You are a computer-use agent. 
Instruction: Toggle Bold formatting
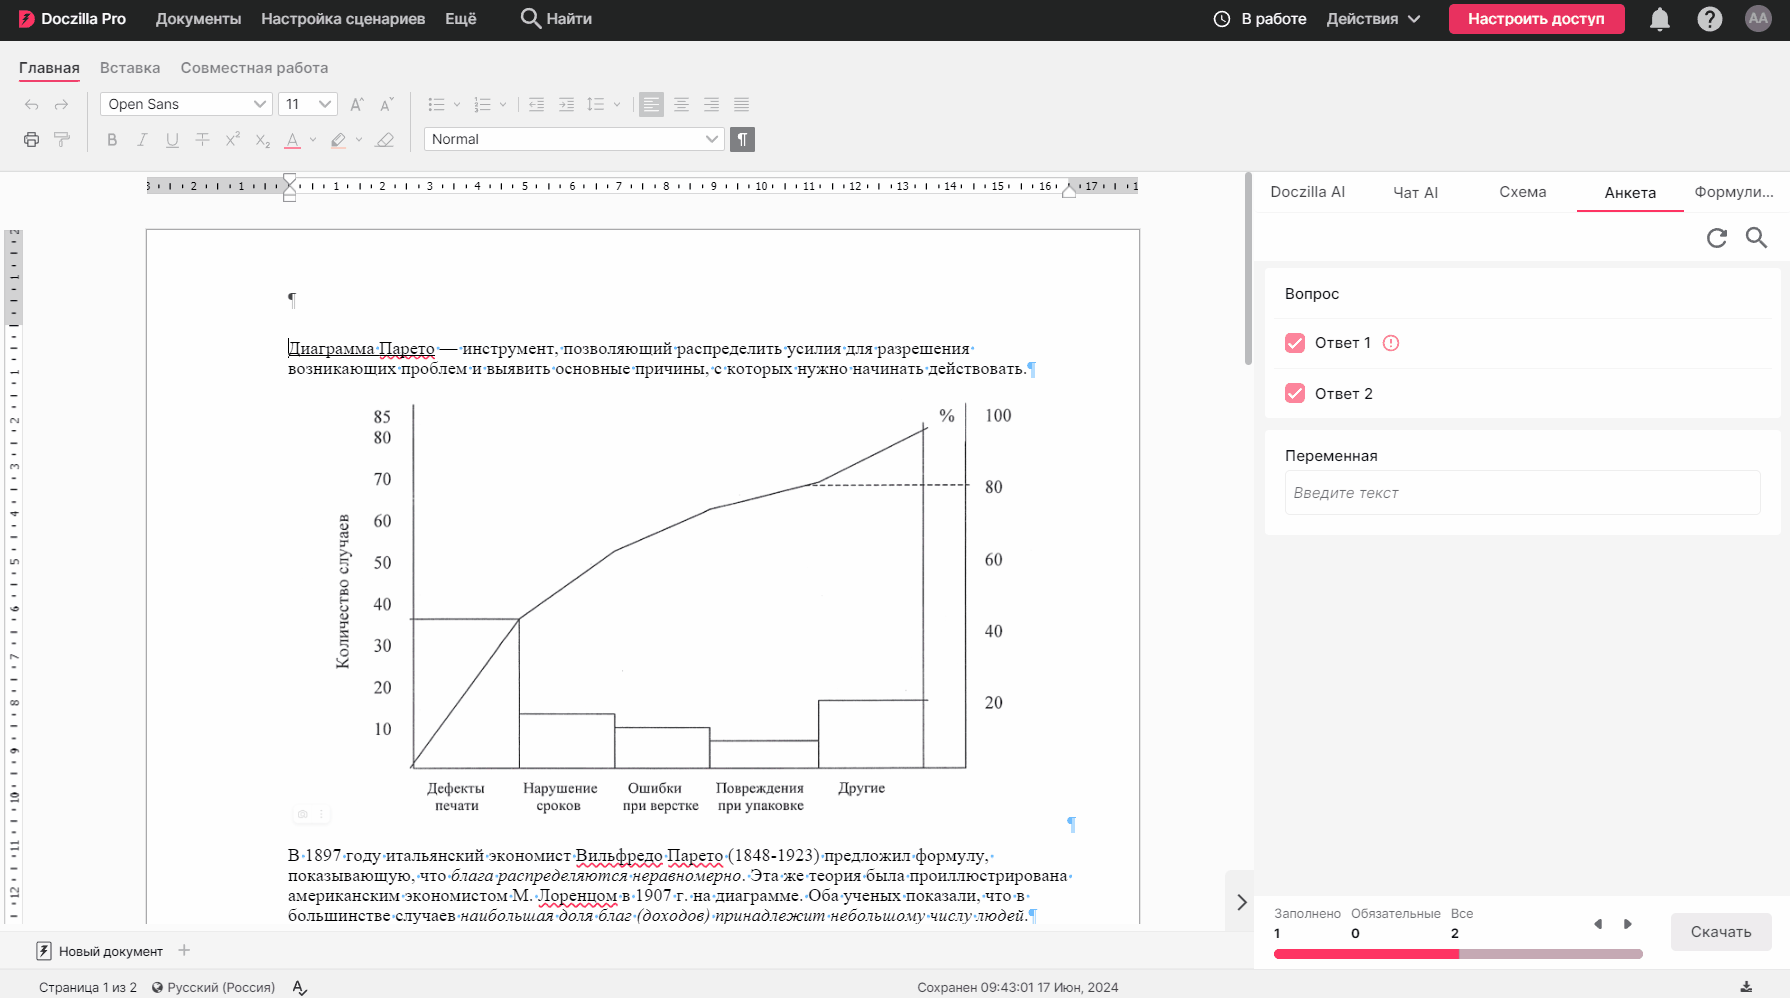112,140
